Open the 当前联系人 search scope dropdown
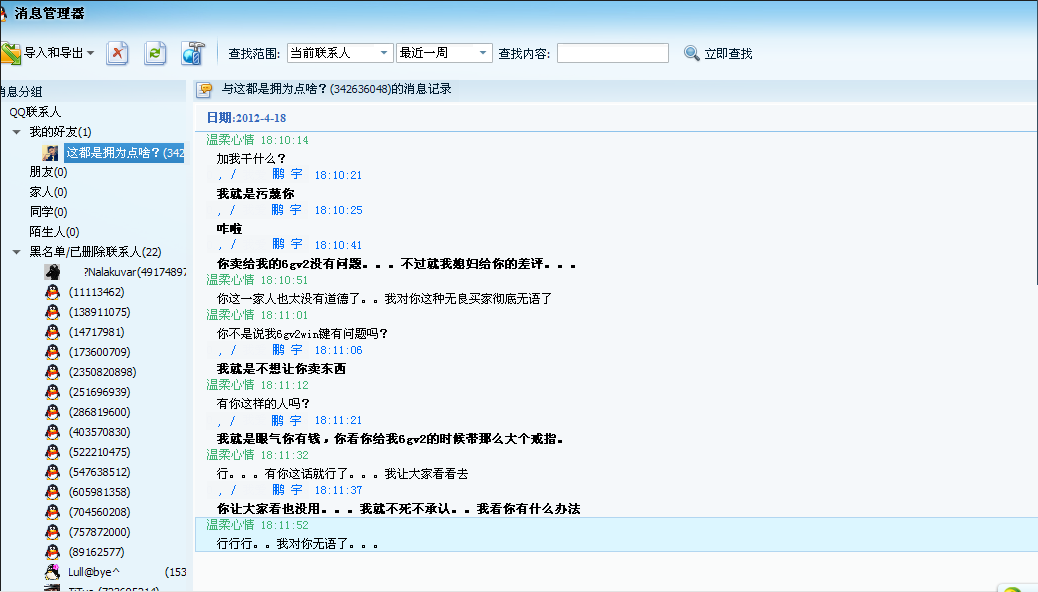The width and height of the screenshot is (1038, 592). [x=340, y=53]
